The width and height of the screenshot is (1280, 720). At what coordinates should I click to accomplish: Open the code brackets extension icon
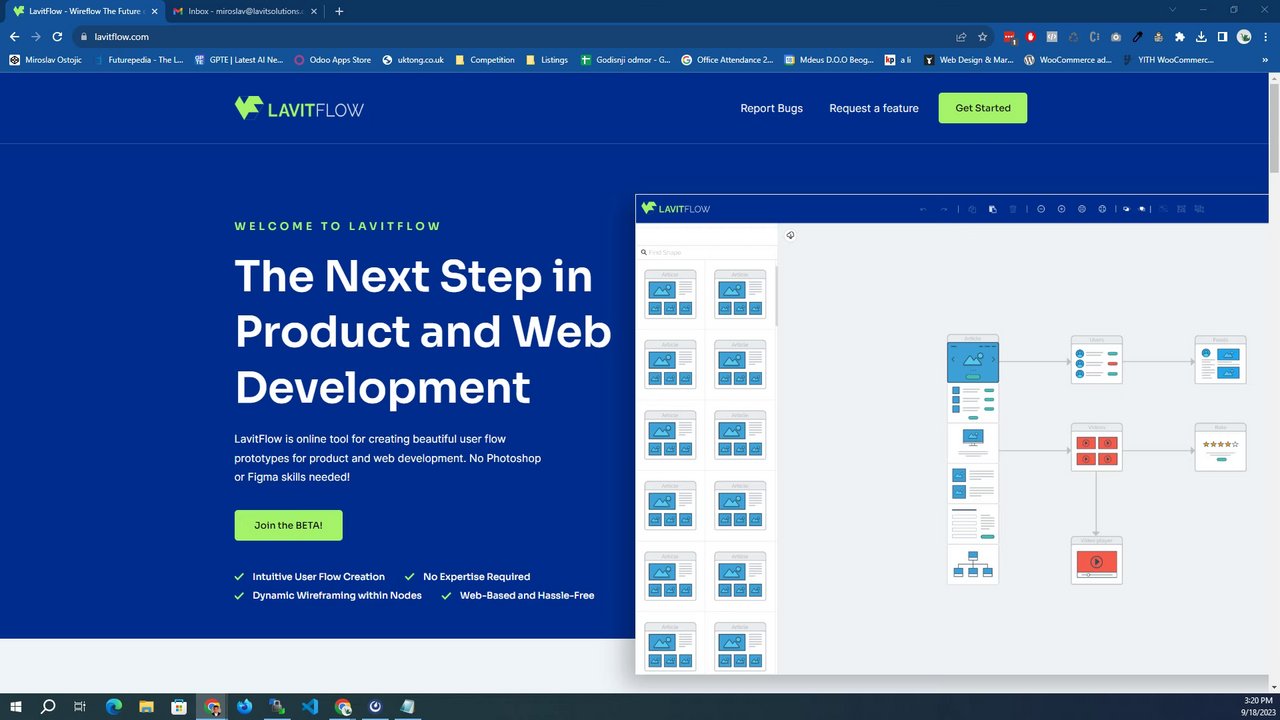tap(1052, 37)
